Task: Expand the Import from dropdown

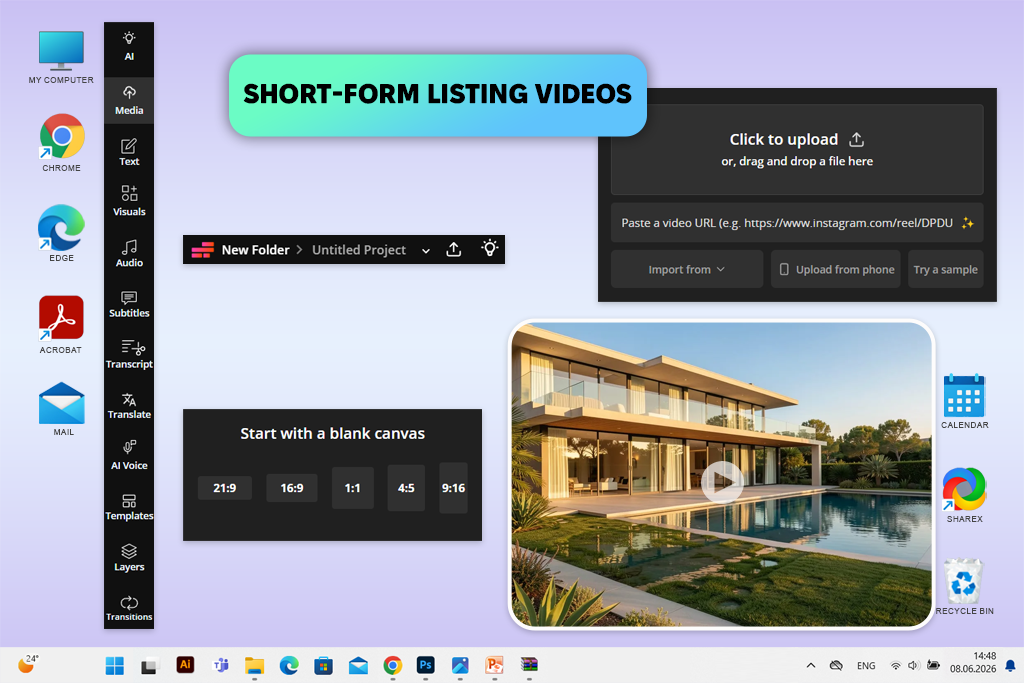Action: [687, 269]
